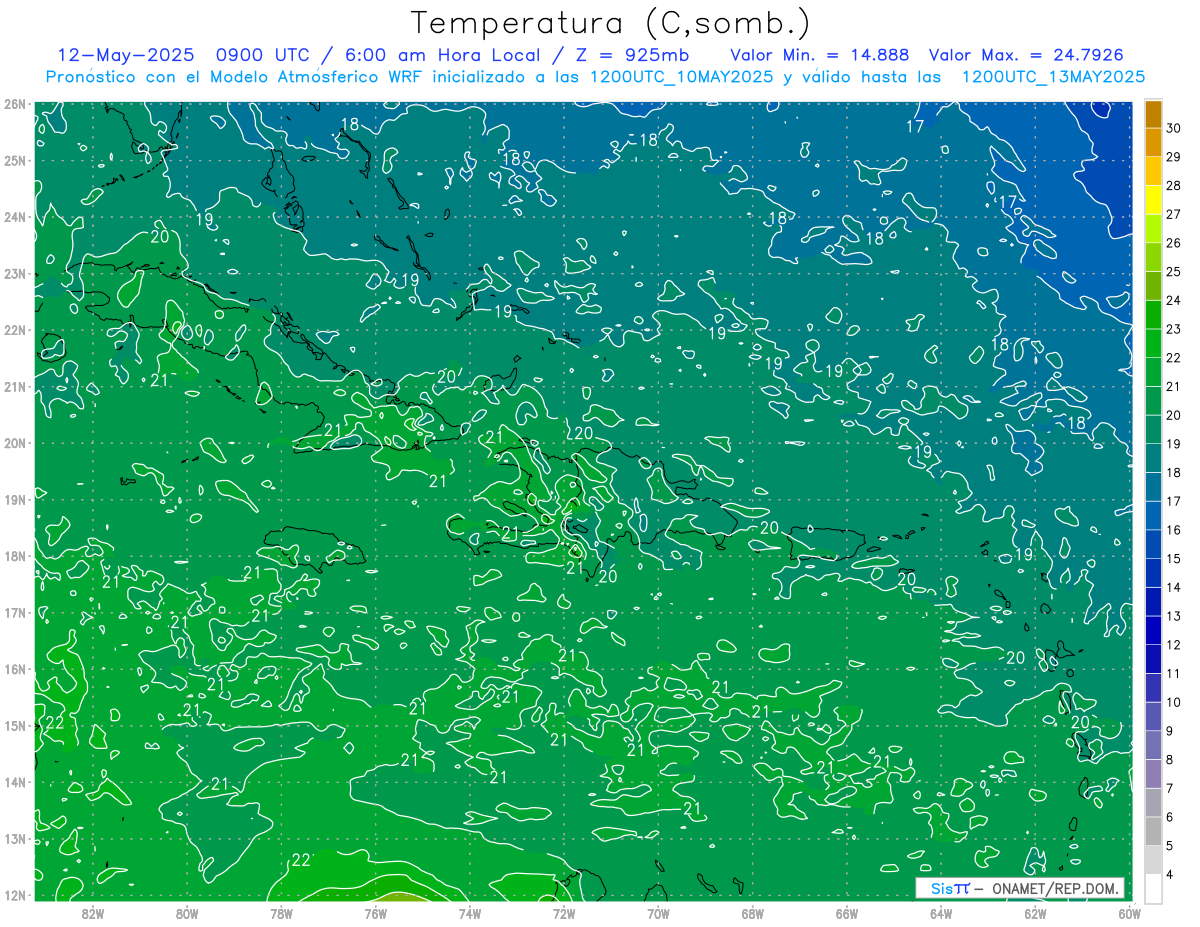The height and width of the screenshot is (927, 1200).
Task: Click the '26N' latitude axis label
Action: (14, 104)
